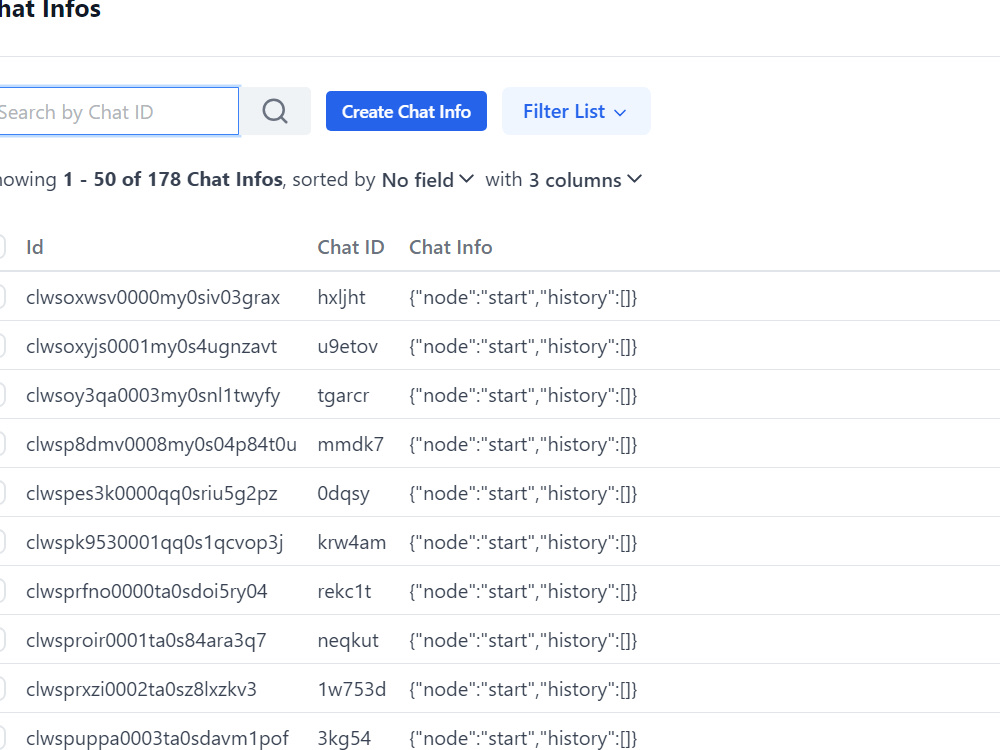Screen dimensions: 1000x750
Task: Toggle checkbox for the tgarcr row
Action: click(1, 395)
